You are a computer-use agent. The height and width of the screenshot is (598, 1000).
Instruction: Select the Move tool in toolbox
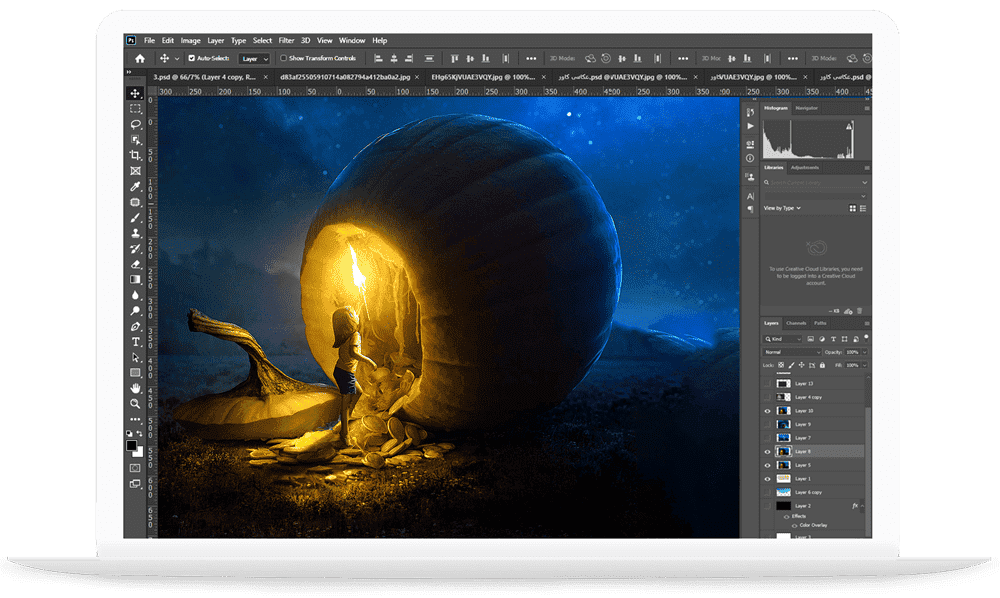(135, 94)
